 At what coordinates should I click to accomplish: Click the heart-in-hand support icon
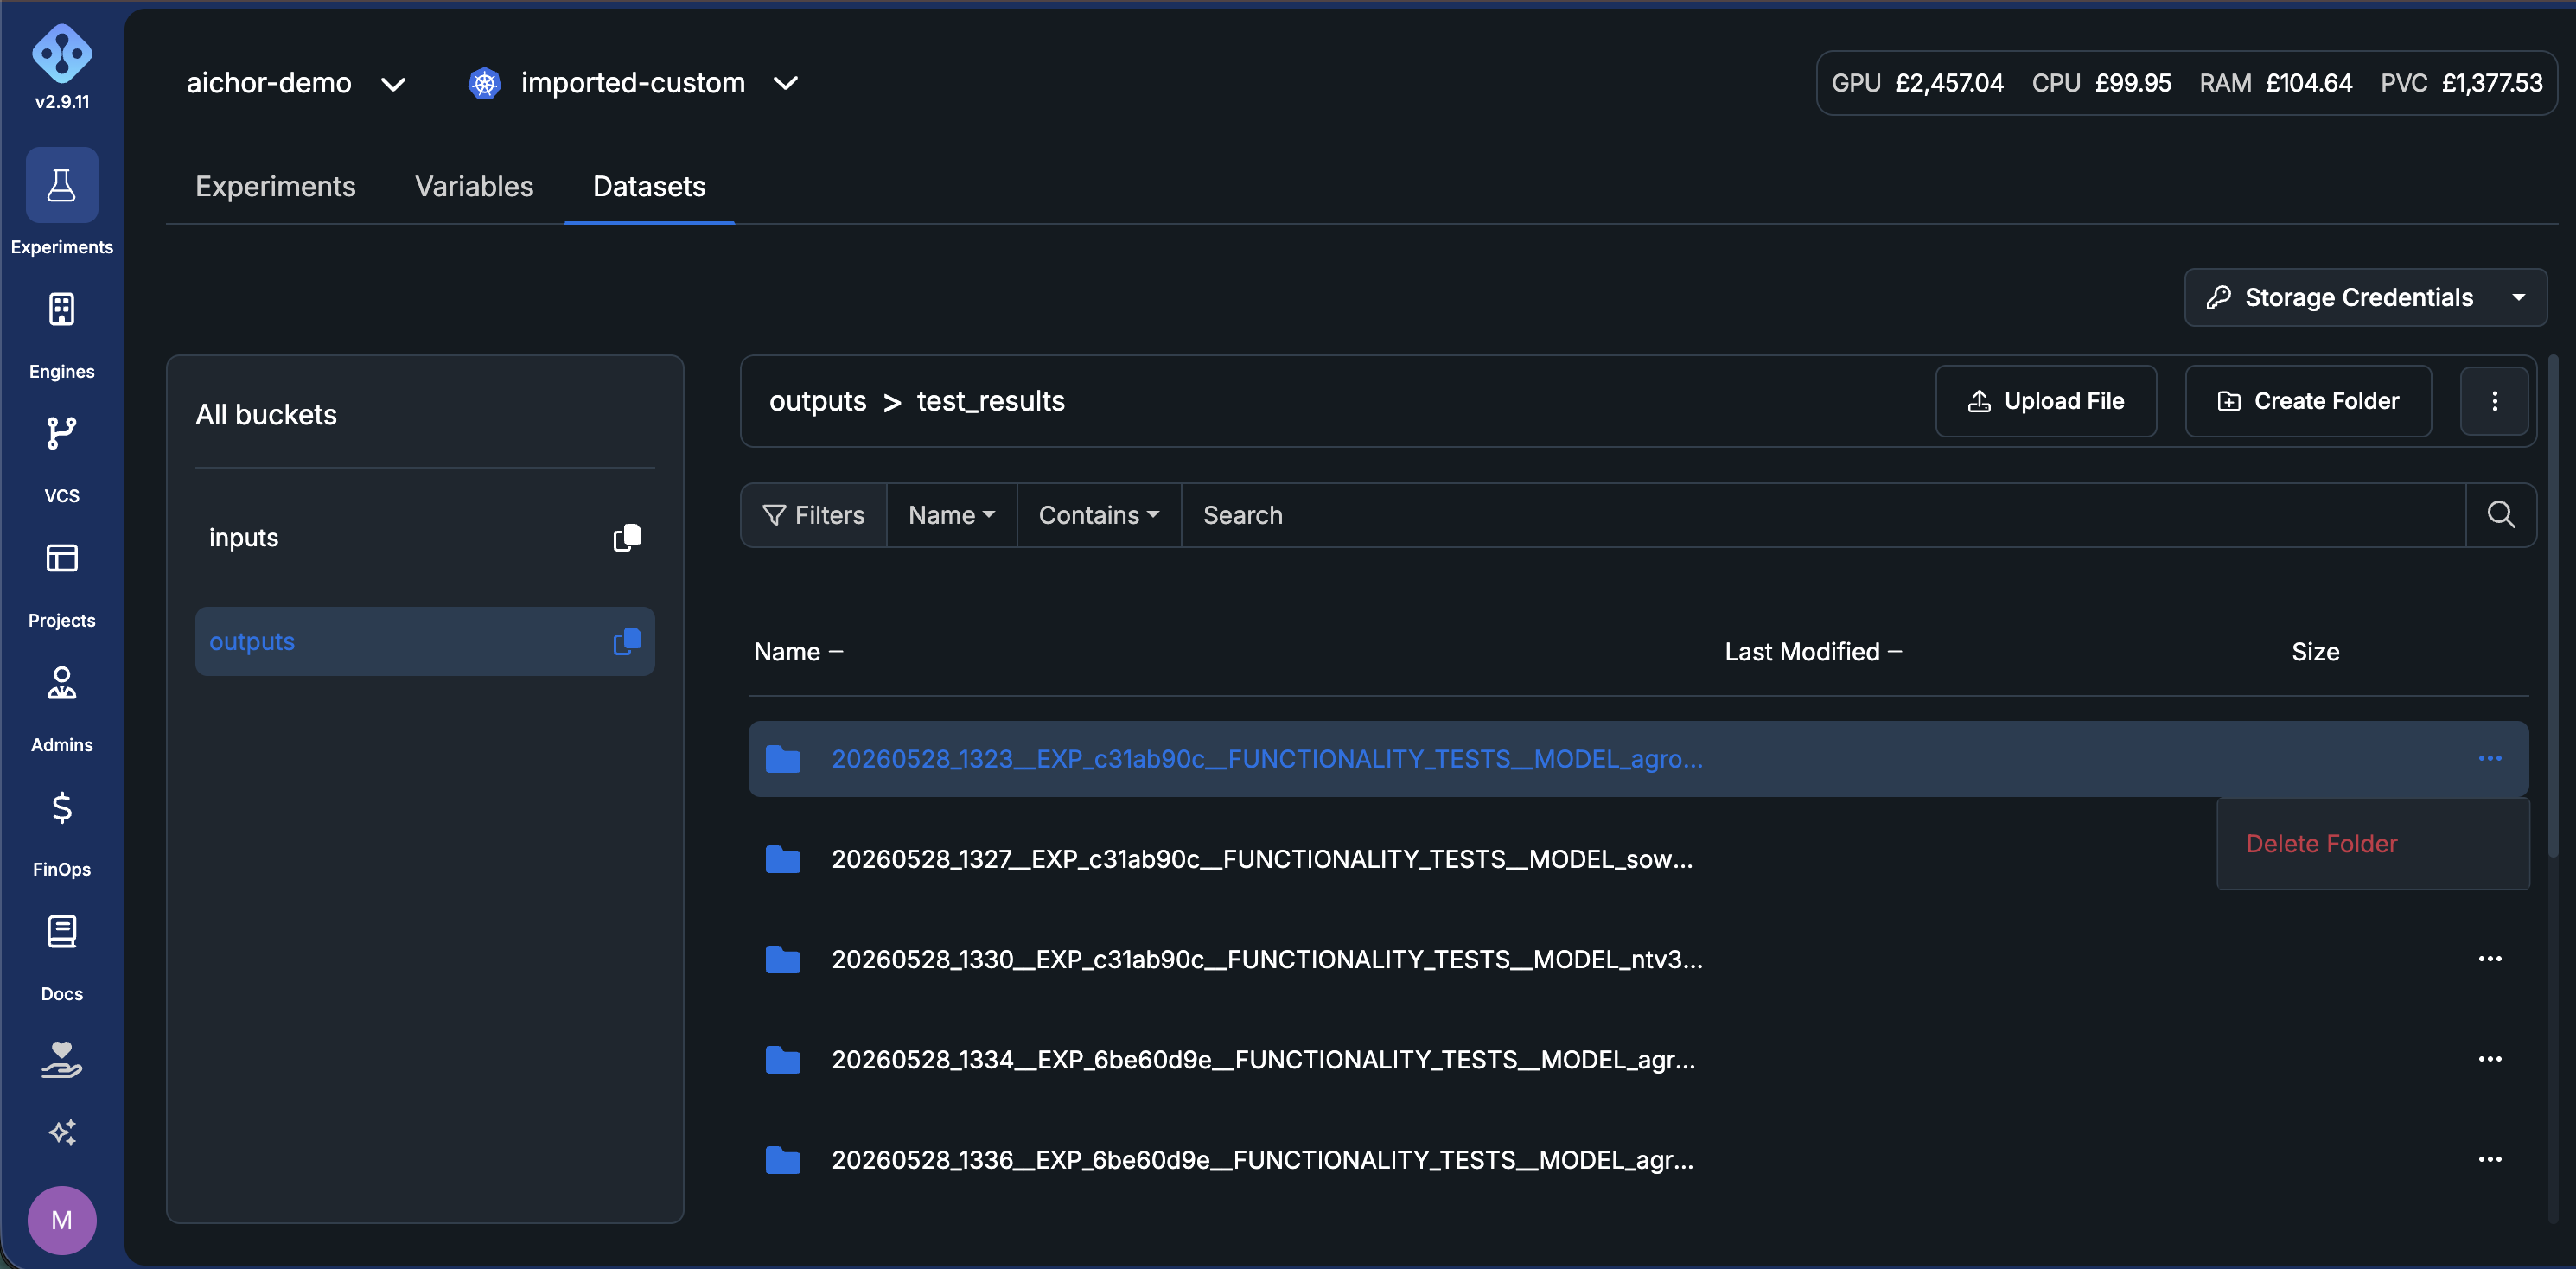(x=62, y=1060)
